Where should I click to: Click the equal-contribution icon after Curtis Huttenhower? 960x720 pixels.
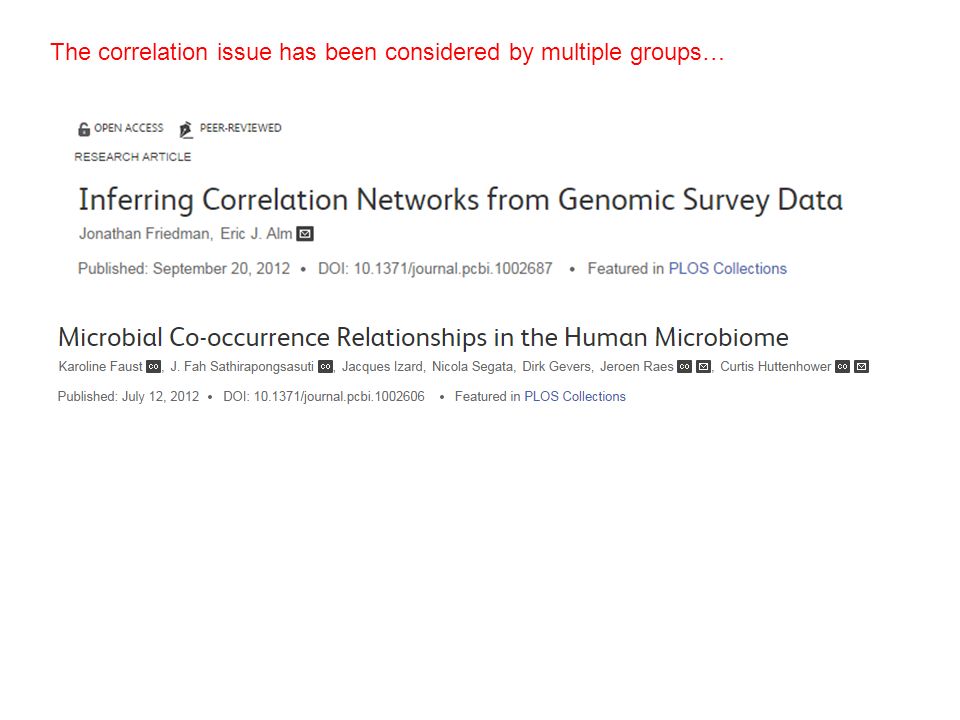[x=842, y=367]
